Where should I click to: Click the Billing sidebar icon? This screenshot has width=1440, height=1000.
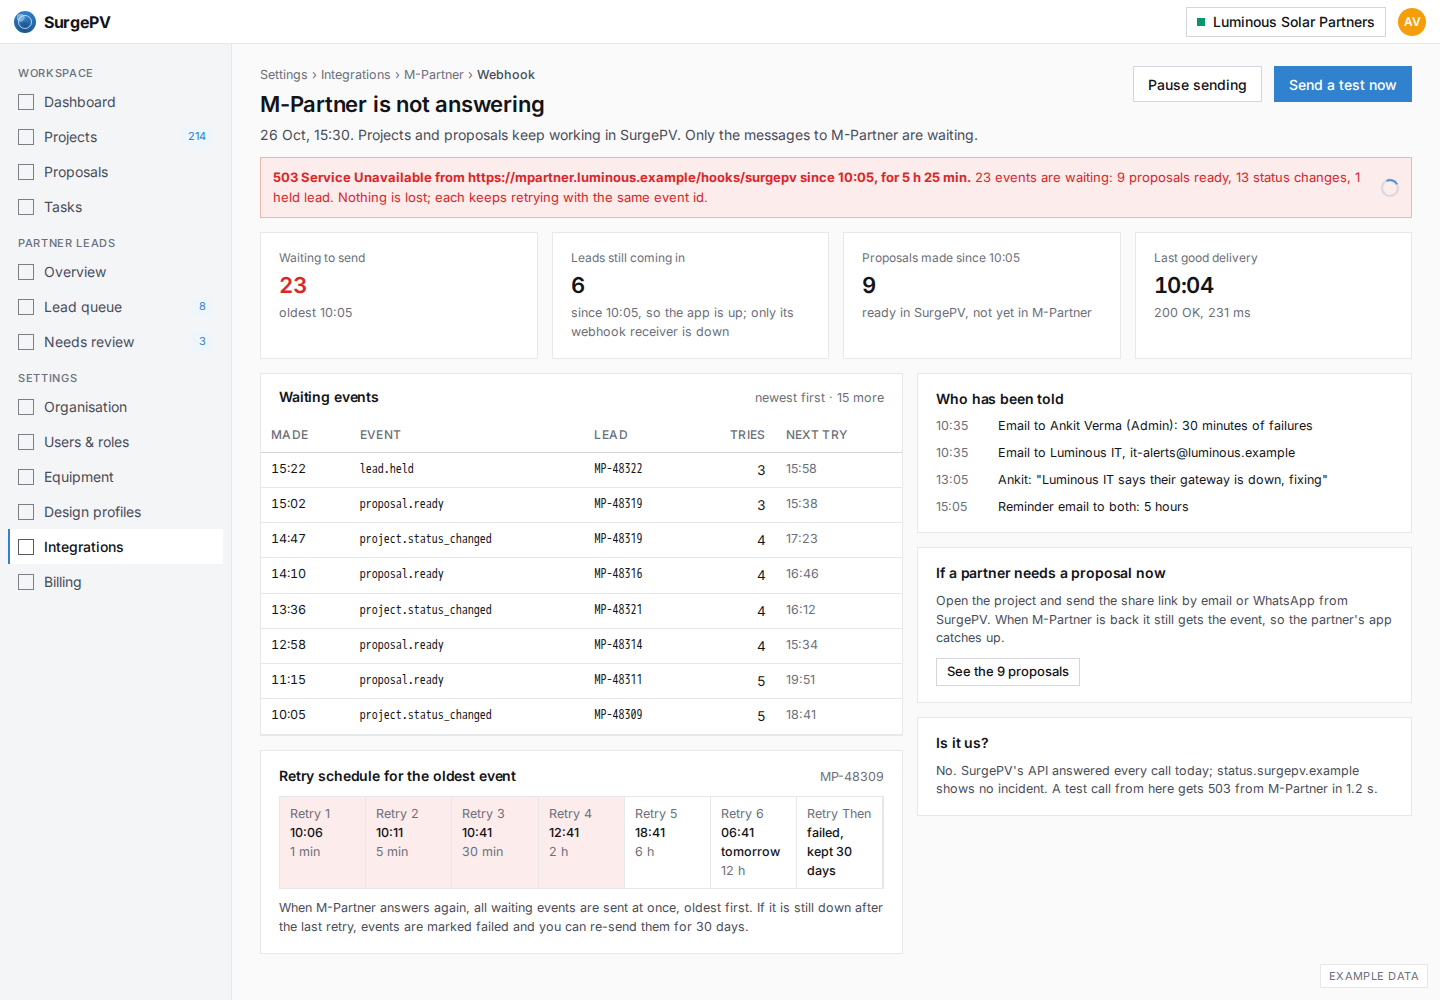pyautogui.click(x=26, y=582)
